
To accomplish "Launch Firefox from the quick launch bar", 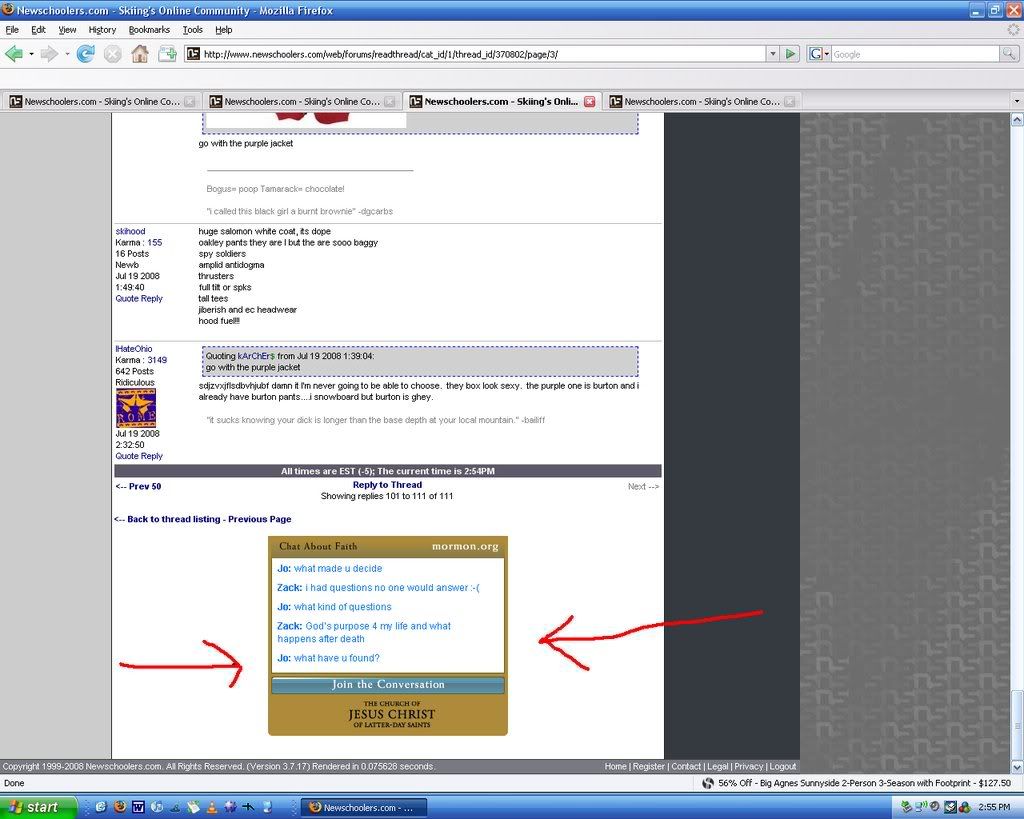I will point(119,807).
